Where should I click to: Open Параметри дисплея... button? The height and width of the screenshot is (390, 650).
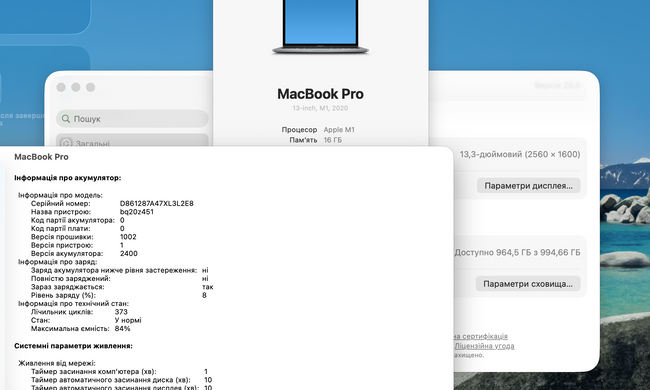point(529,186)
